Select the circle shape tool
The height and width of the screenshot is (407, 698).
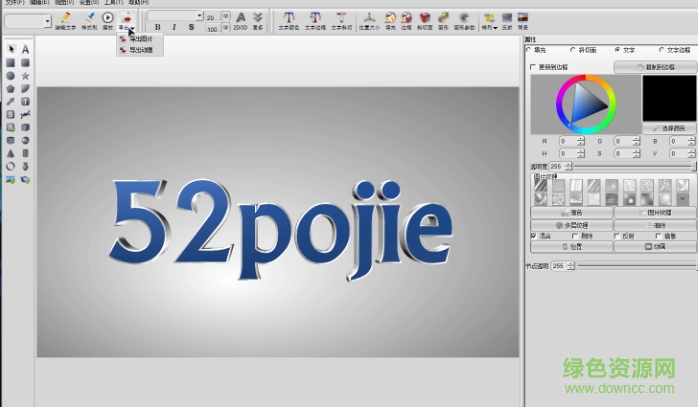pos(11,76)
